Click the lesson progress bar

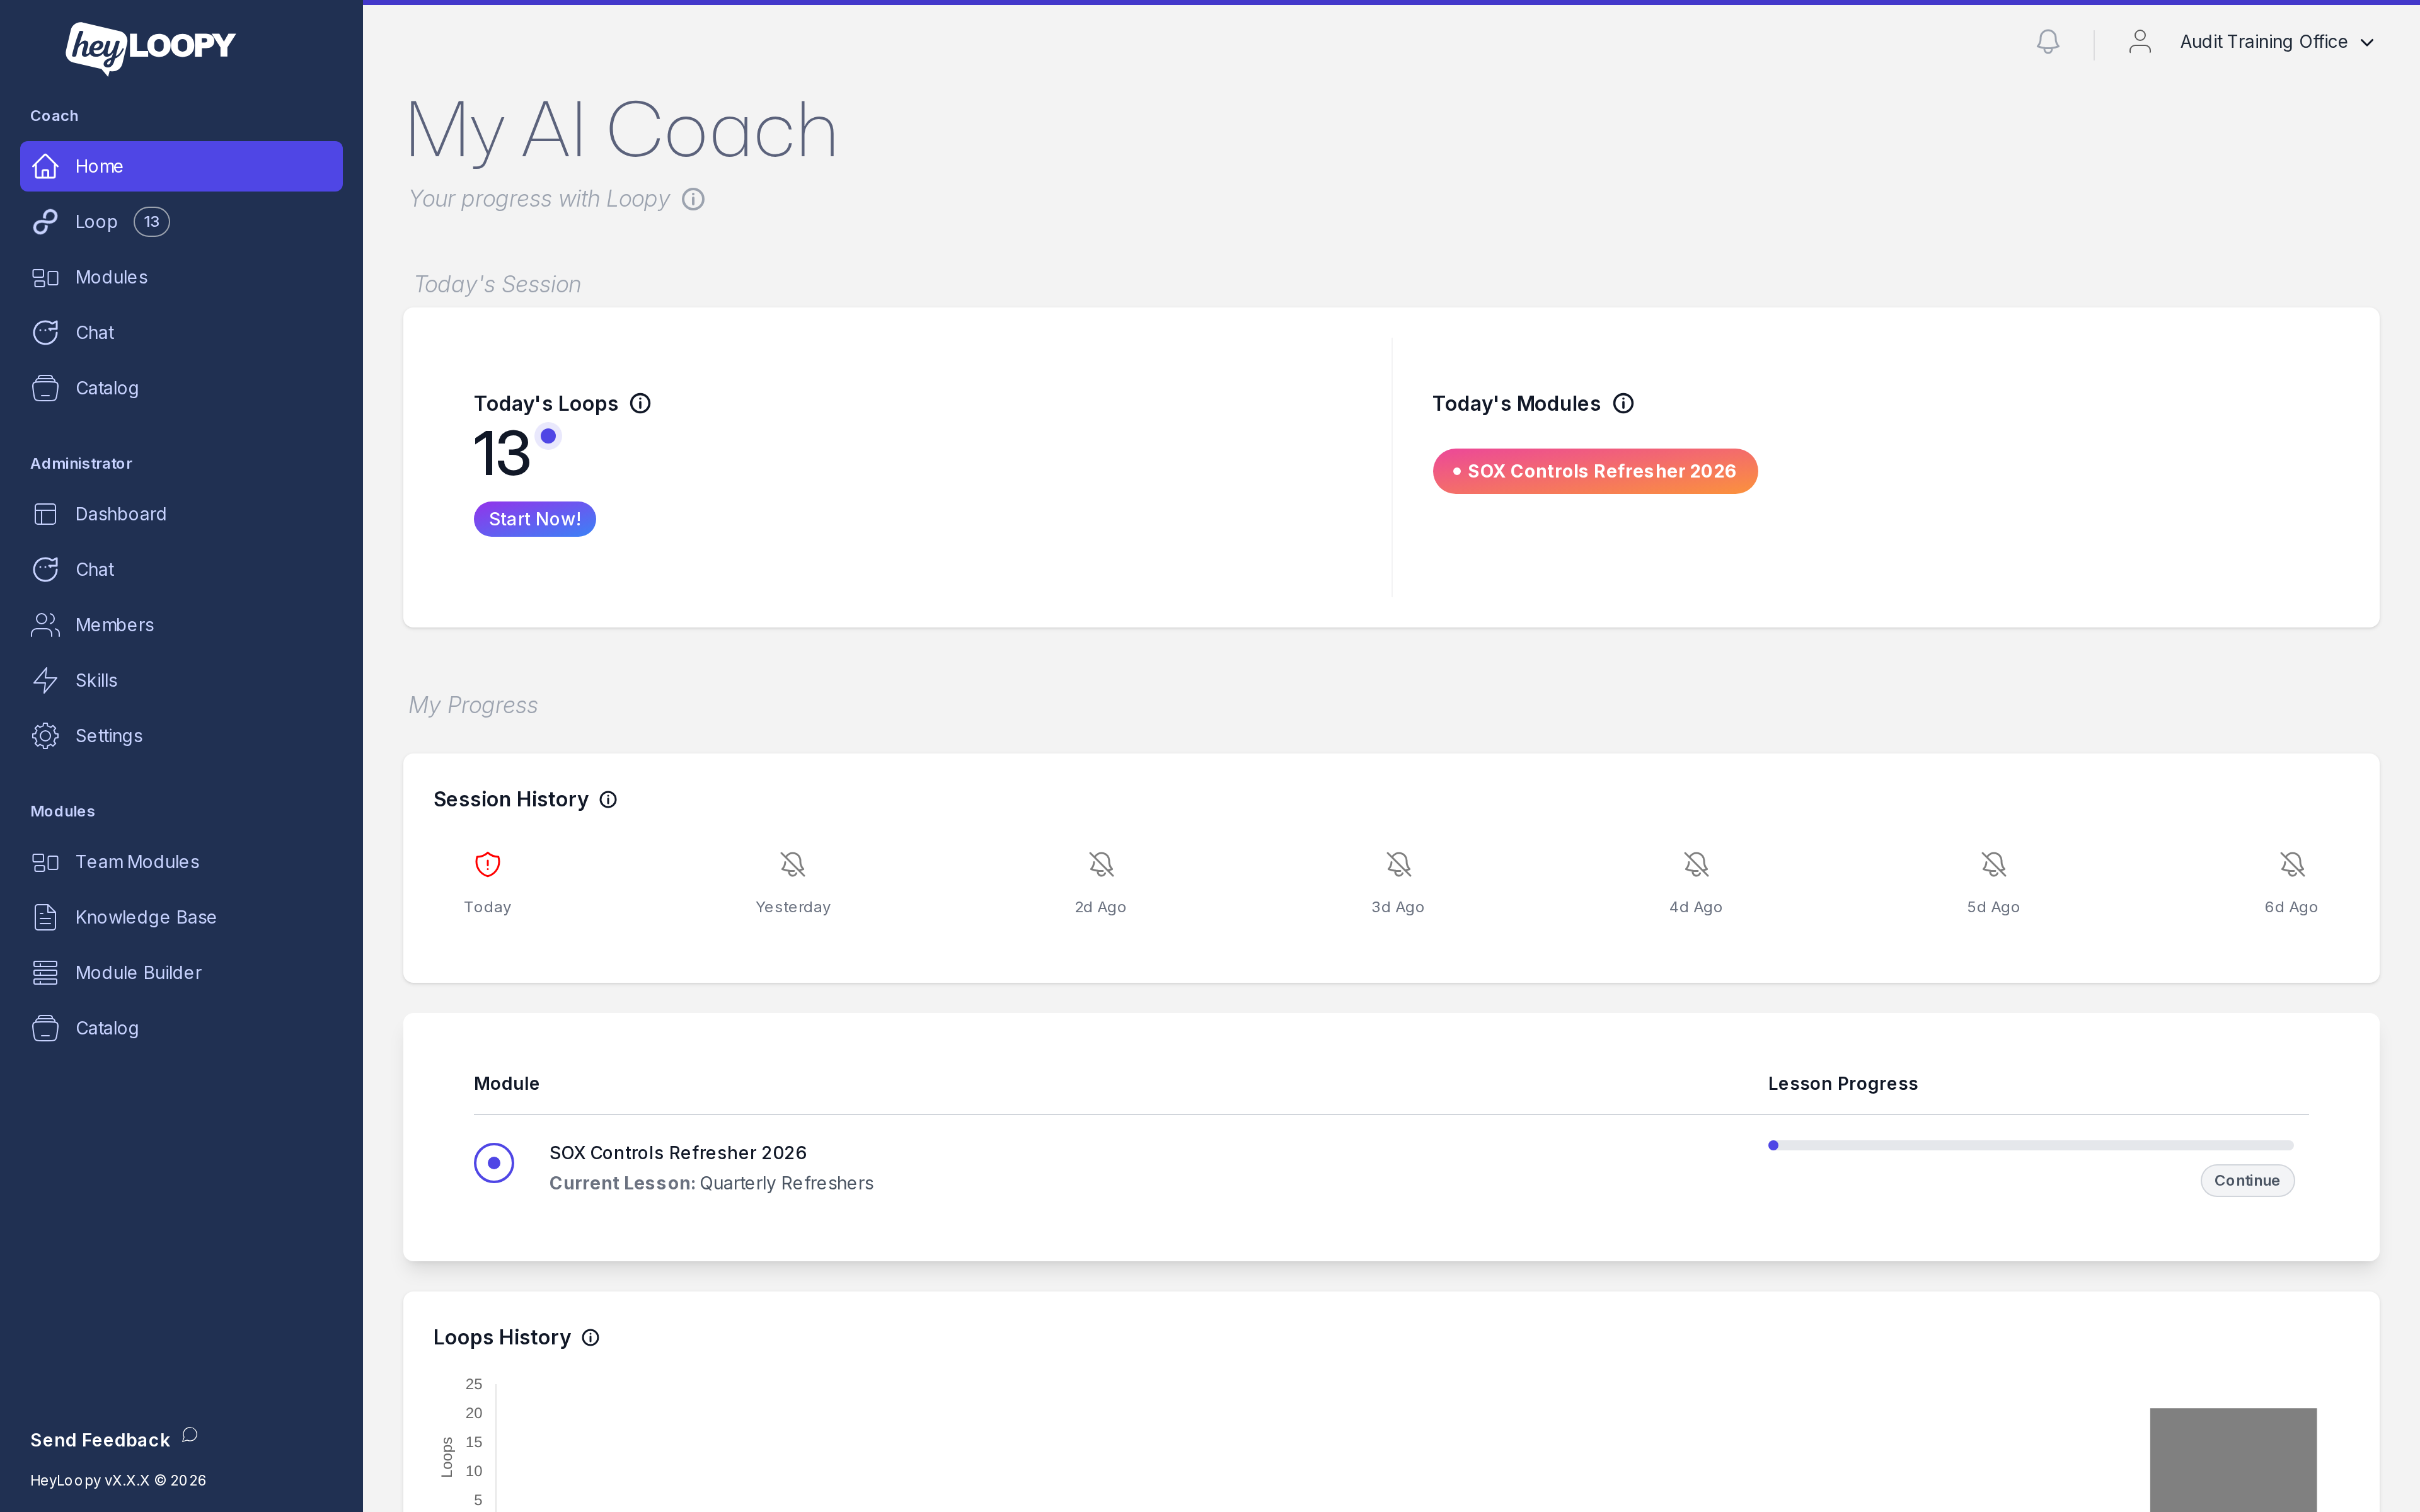coord(2031,1145)
